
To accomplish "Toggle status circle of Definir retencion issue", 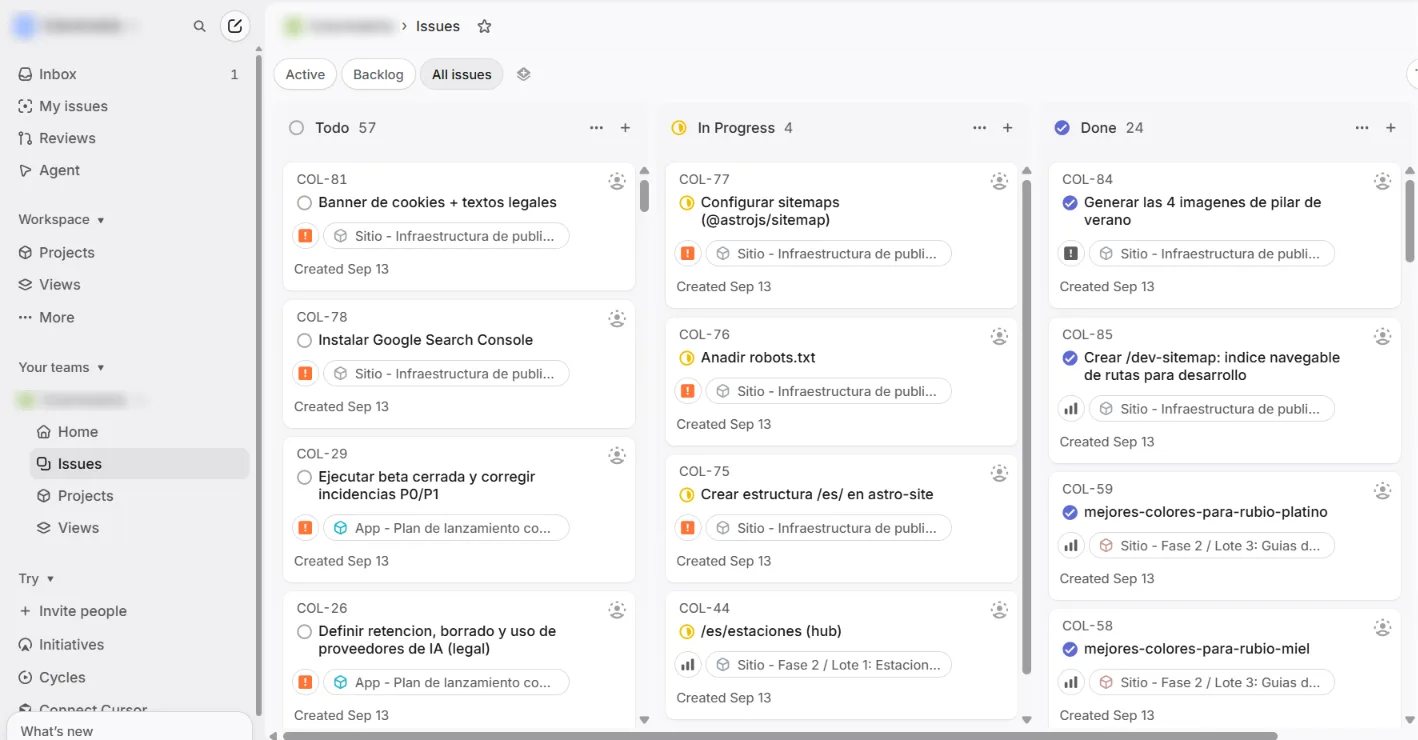I will tap(305, 632).
